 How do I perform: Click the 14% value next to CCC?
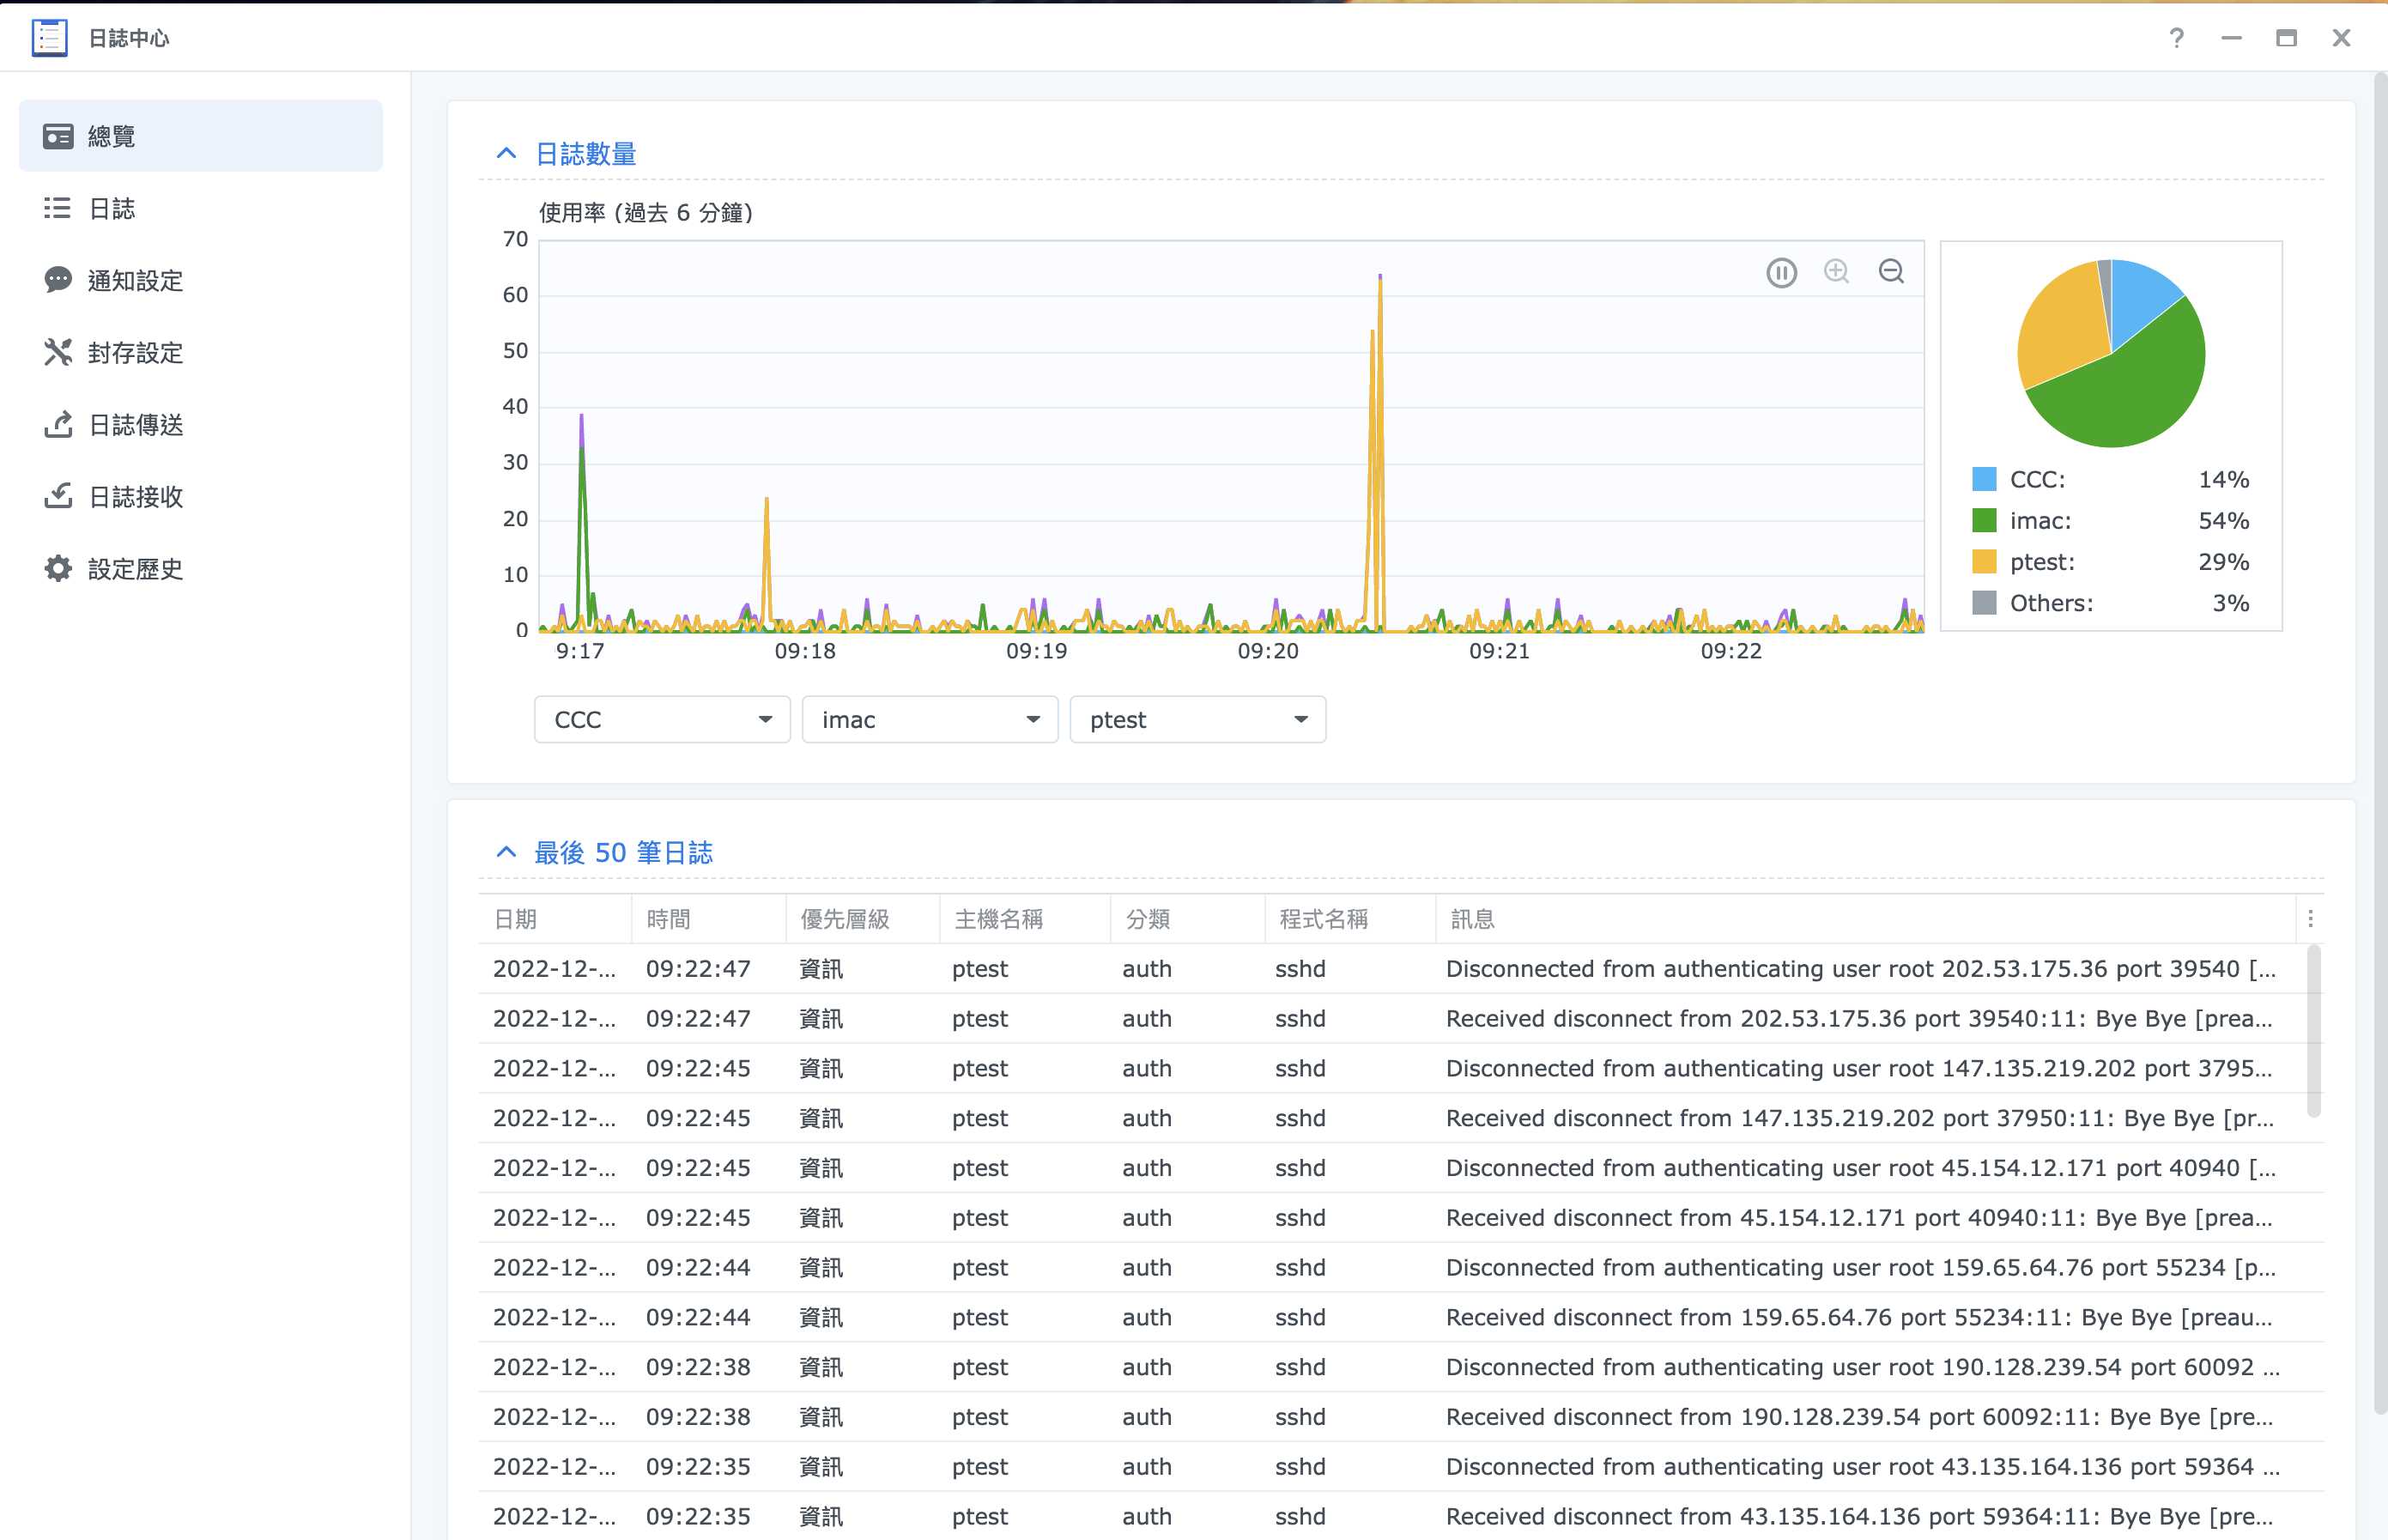pyautogui.click(x=2223, y=479)
